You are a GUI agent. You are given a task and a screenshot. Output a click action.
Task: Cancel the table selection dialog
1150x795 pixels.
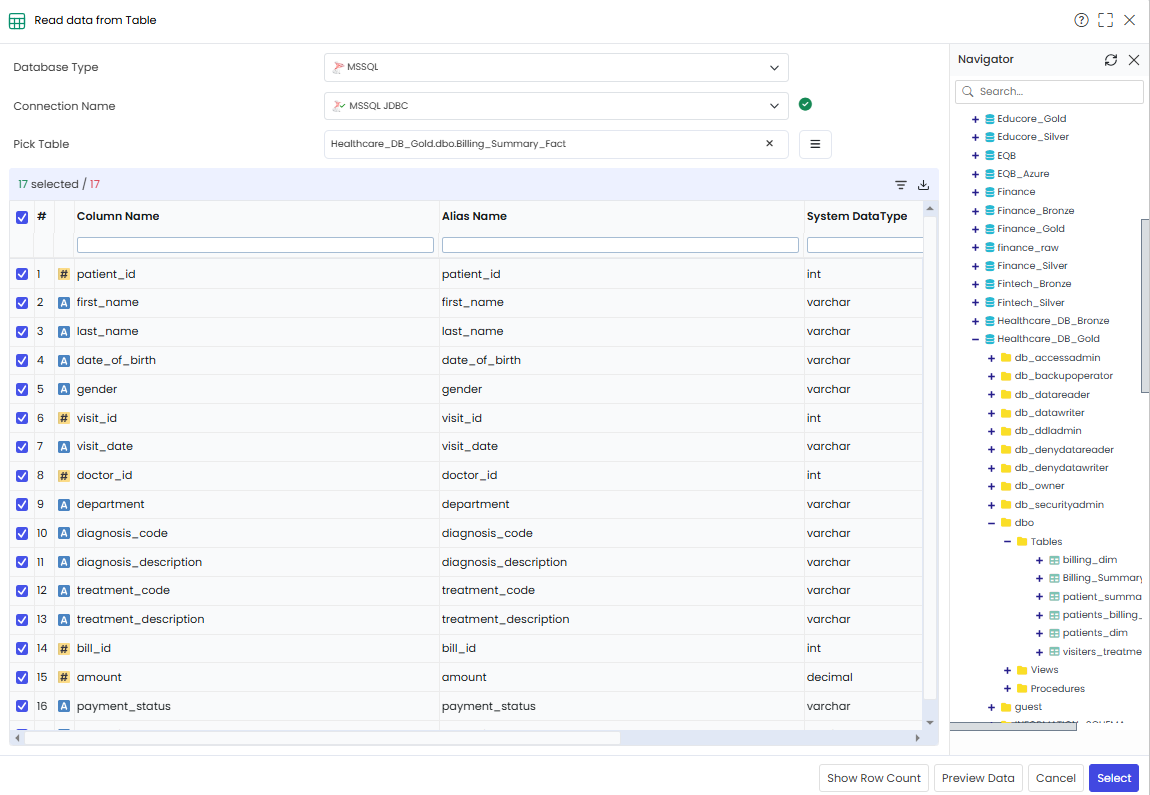click(1055, 778)
